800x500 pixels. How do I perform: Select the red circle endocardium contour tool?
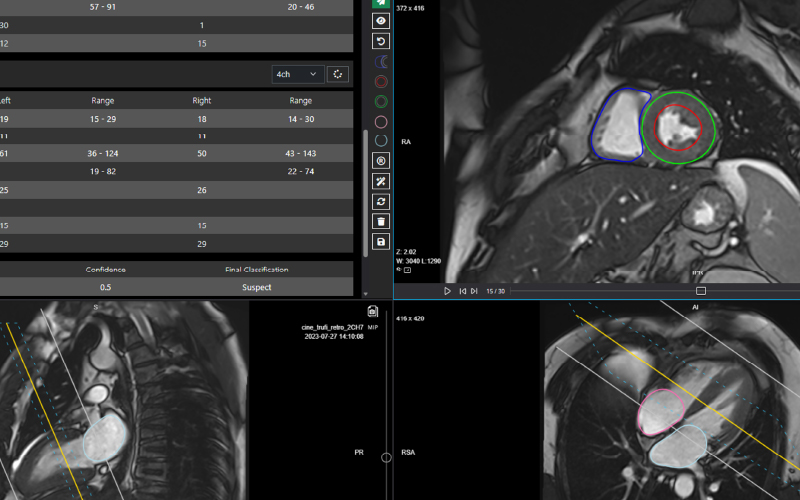coord(381,82)
